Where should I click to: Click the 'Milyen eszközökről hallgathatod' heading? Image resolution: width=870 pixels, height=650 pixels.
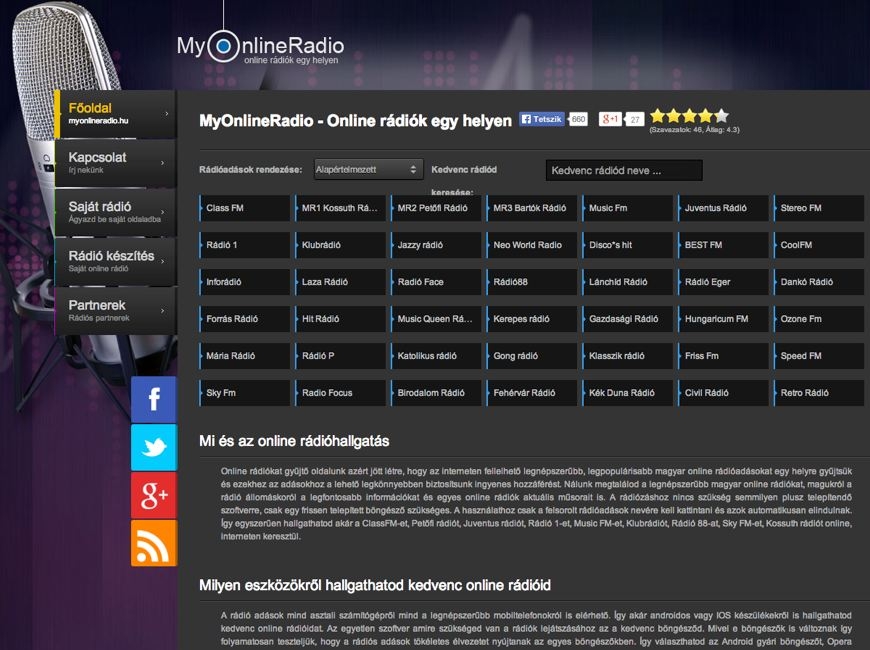(x=375, y=586)
